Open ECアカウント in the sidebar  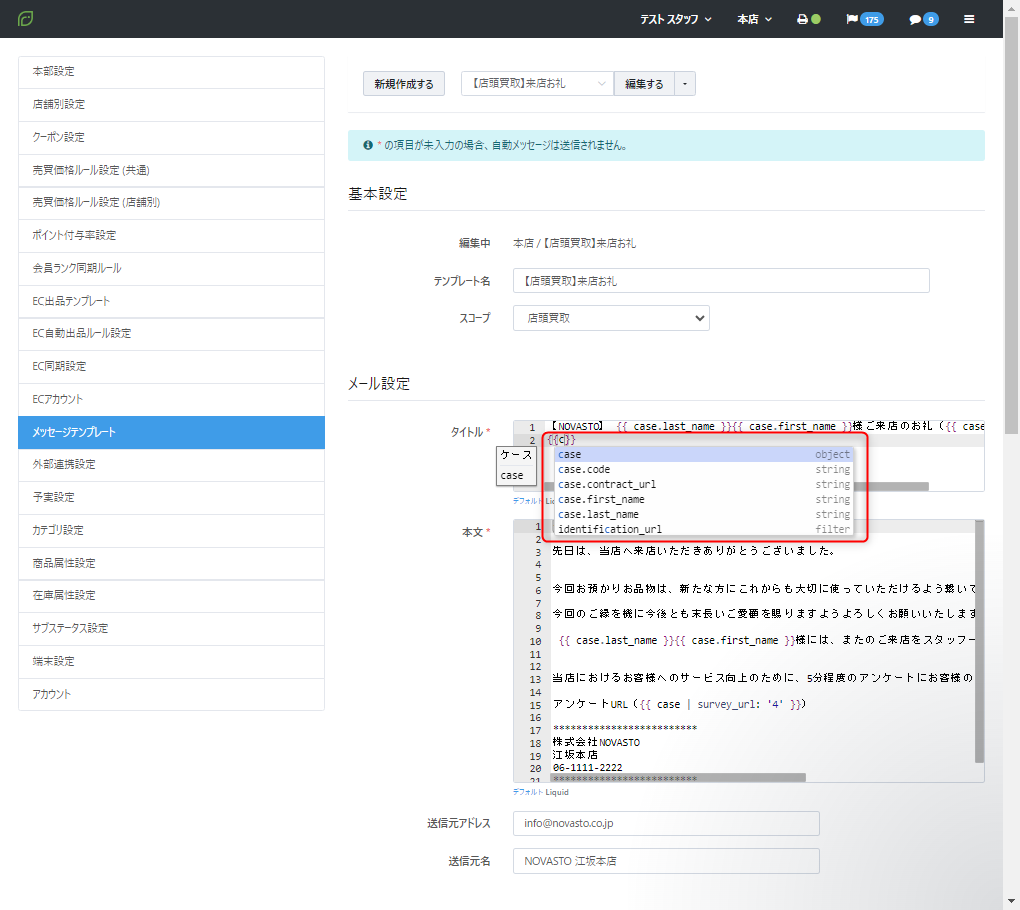pos(171,399)
